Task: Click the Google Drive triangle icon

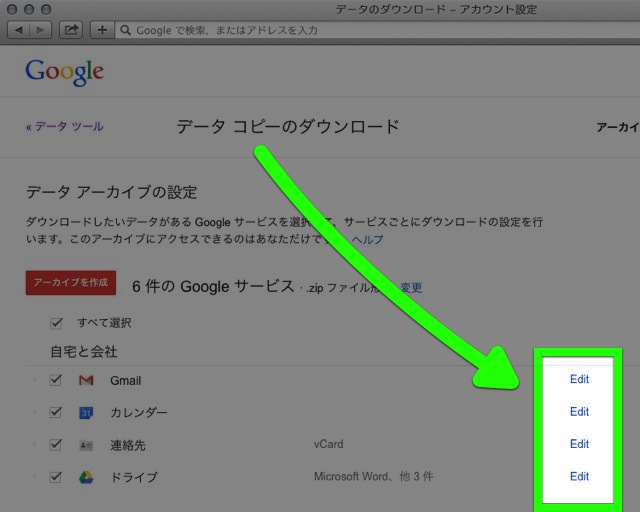Action: pyautogui.click(x=86, y=477)
